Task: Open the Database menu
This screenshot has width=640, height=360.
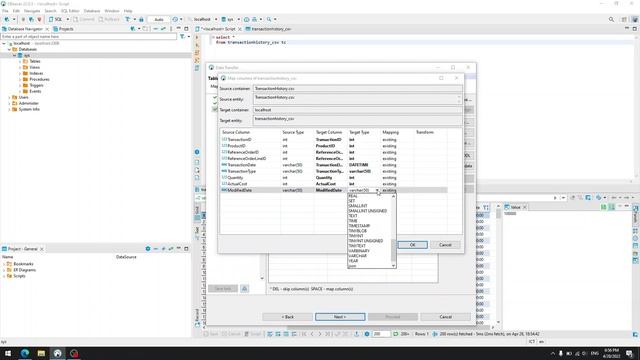Action: [92, 11]
